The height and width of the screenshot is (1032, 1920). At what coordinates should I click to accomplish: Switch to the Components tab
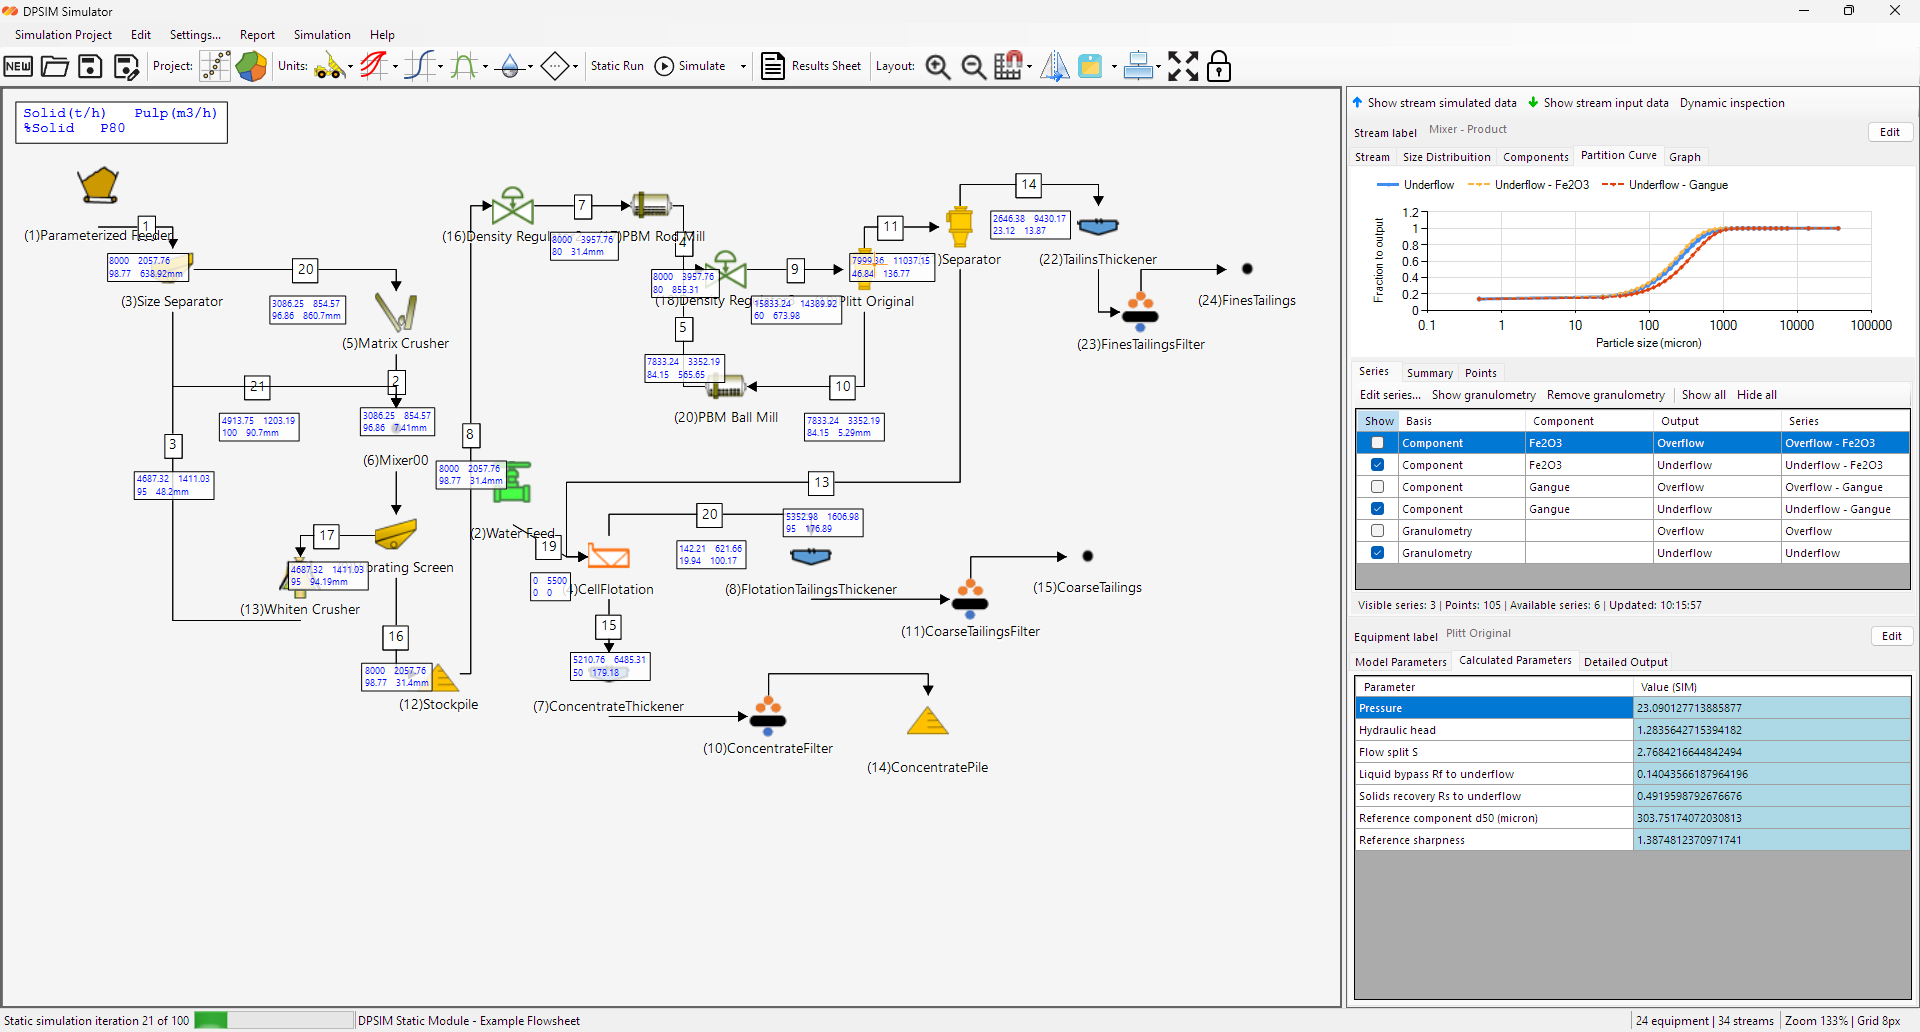pyautogui.click(x=1535, y=157)
